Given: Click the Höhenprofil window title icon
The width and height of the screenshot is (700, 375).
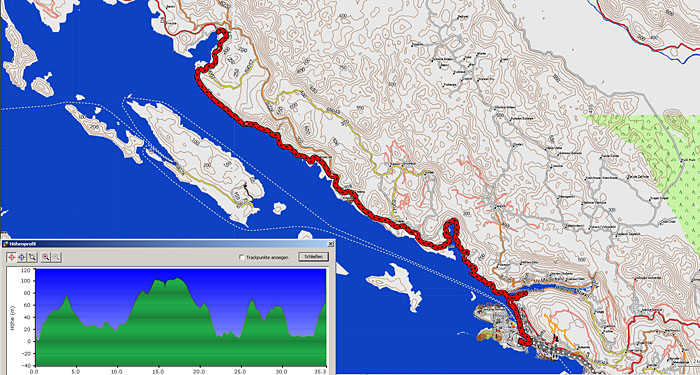Looking at the screenshot, I should pos(5,244).
